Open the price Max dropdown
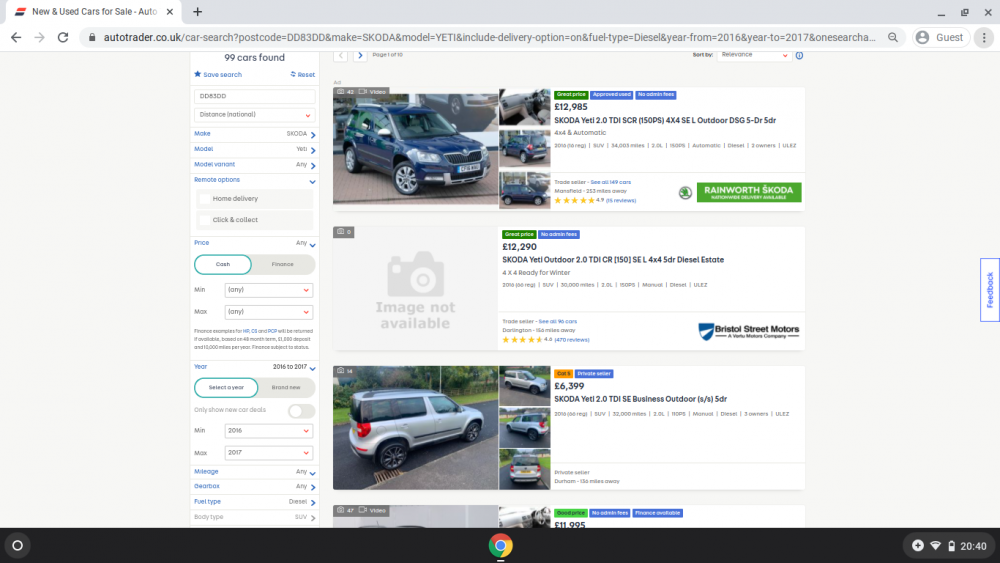The height and width of the screenshot is (563, 1000). click(268, 312)
